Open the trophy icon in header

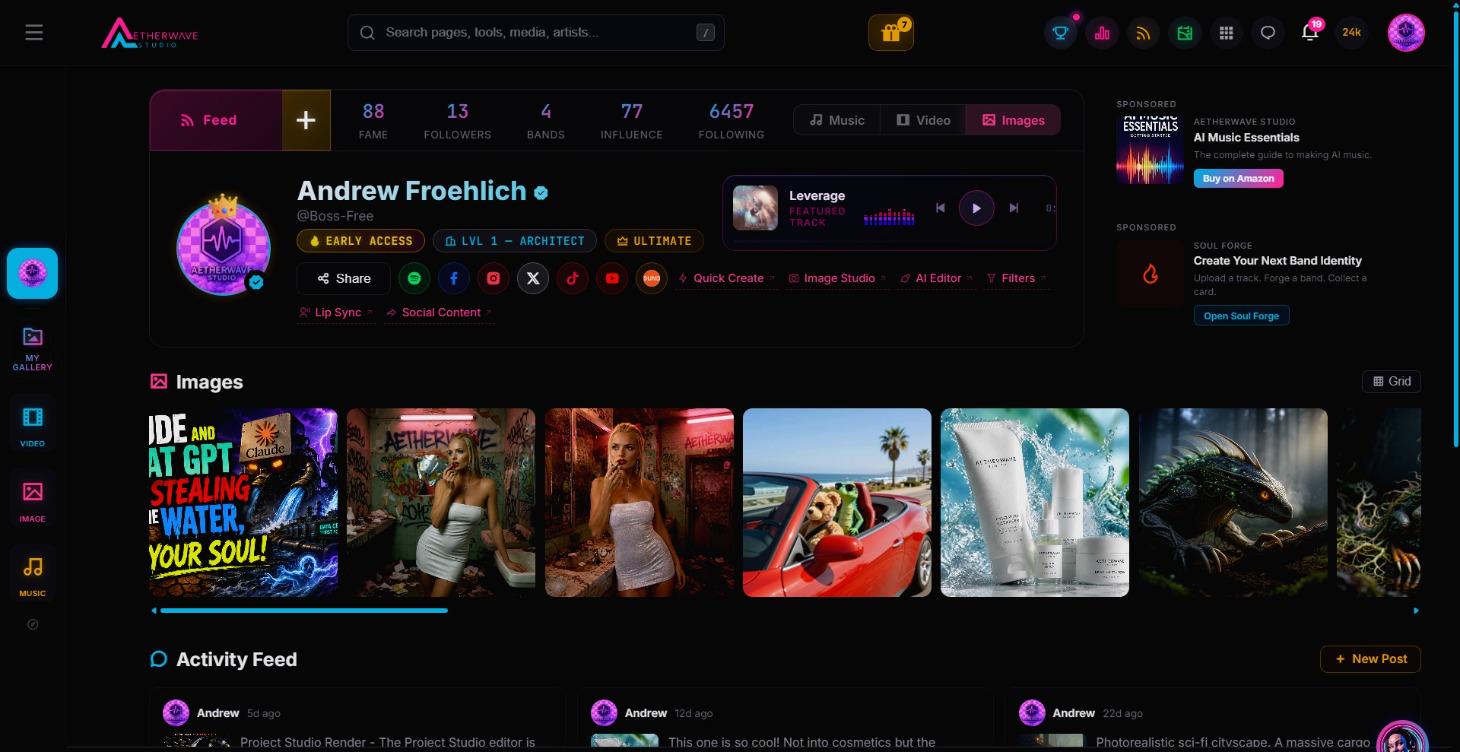1060,33
